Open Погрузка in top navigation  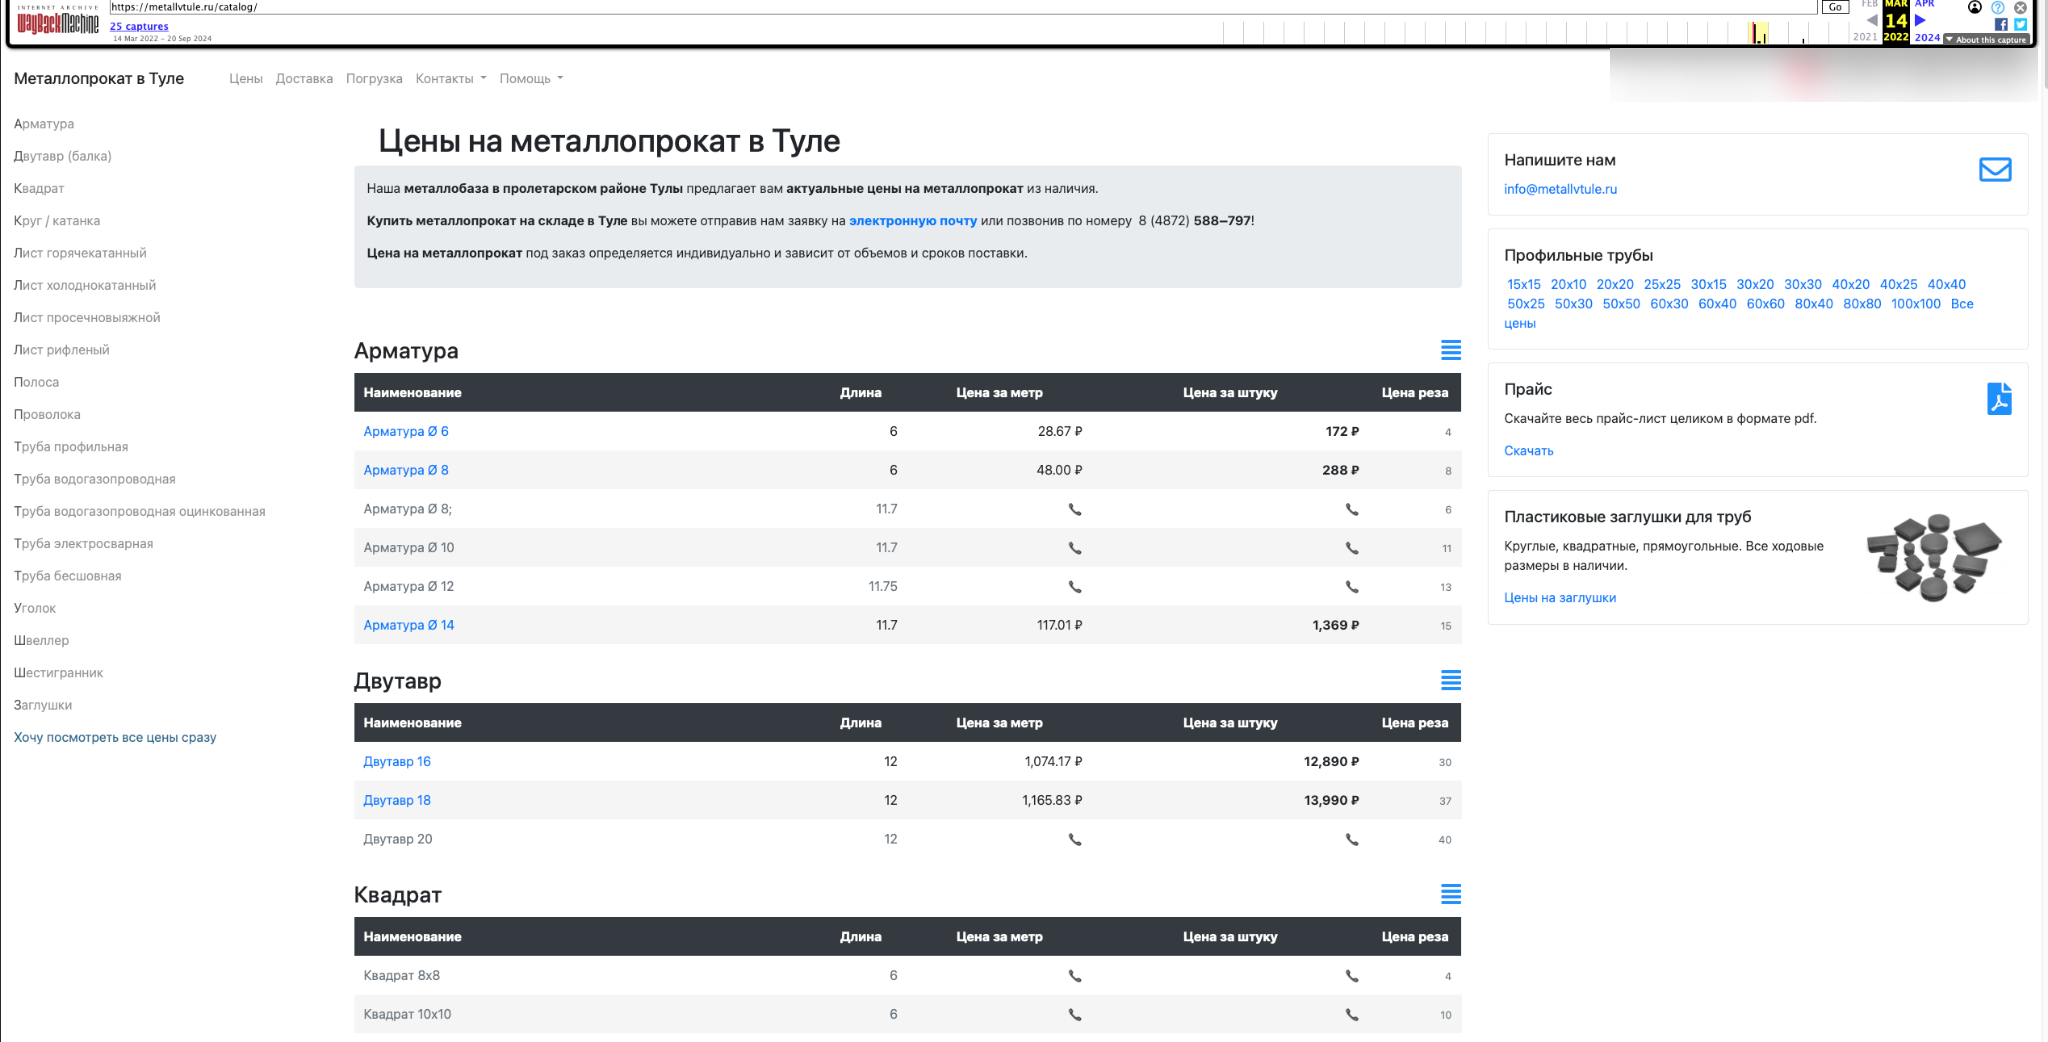(x=374, y=79)
